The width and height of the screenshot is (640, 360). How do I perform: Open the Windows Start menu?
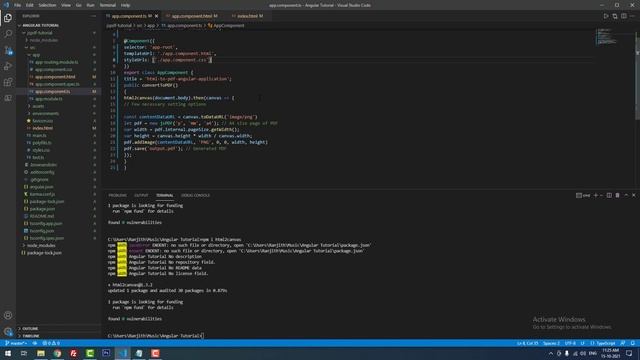click(8, 353)
